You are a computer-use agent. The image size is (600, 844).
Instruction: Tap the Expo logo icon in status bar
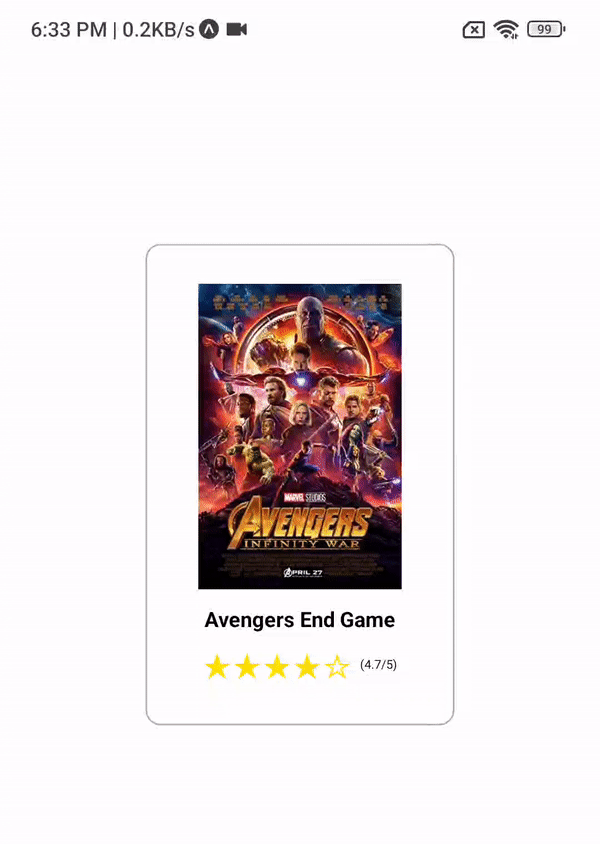pyautogui.click(x=209, y=29)
